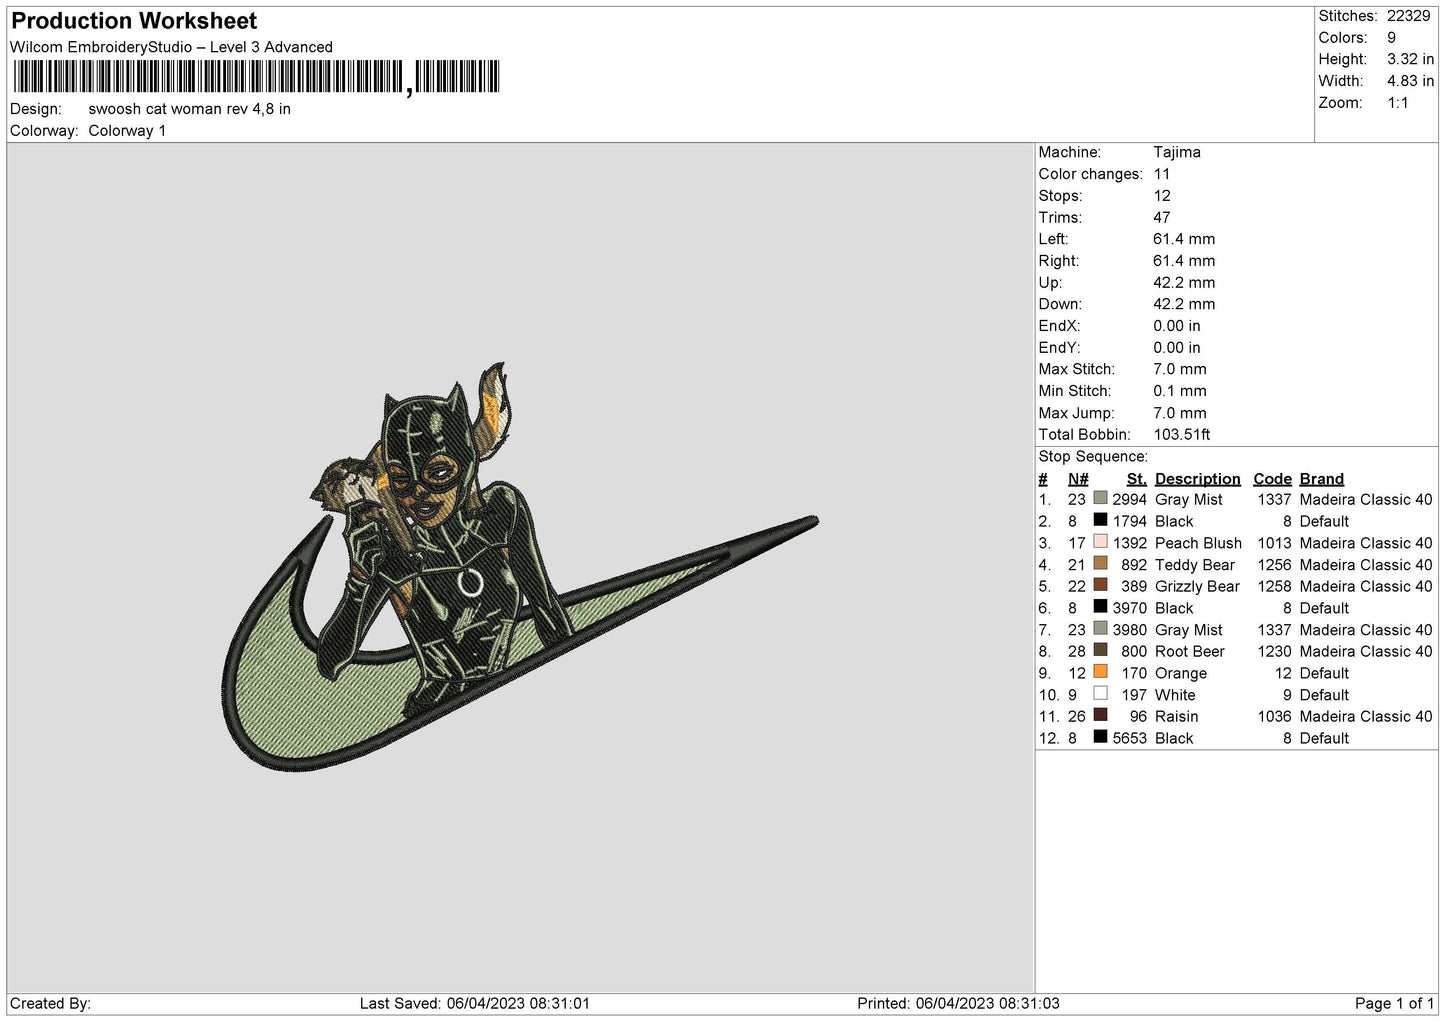Click the Catwoman swoosh embroidery design preview
Image resolution: width=1445 pixels, height=1021 pixels.
point(519,567)
